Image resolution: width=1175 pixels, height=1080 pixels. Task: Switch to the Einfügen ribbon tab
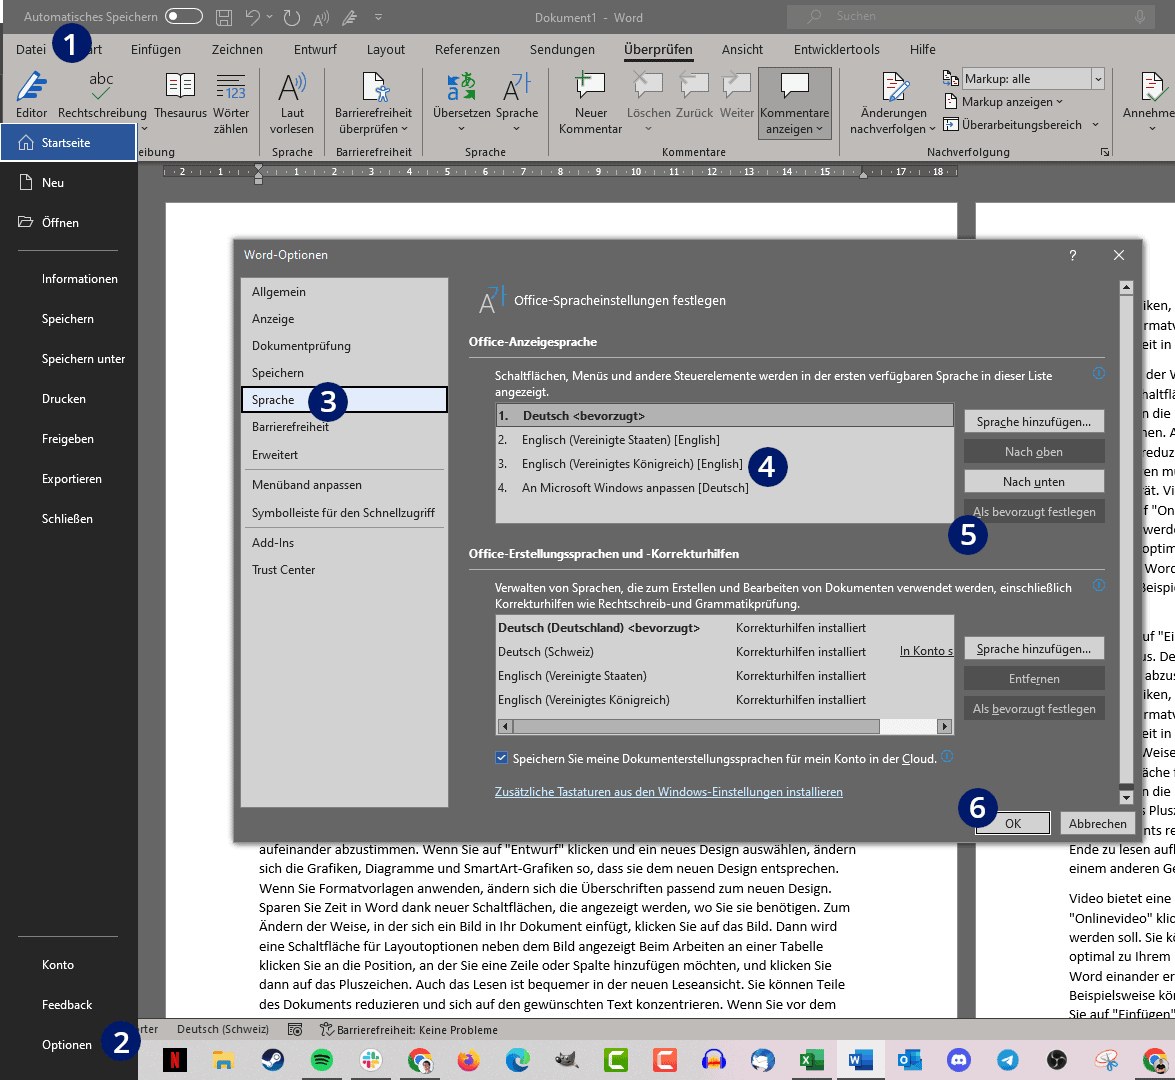coord(156,49)
